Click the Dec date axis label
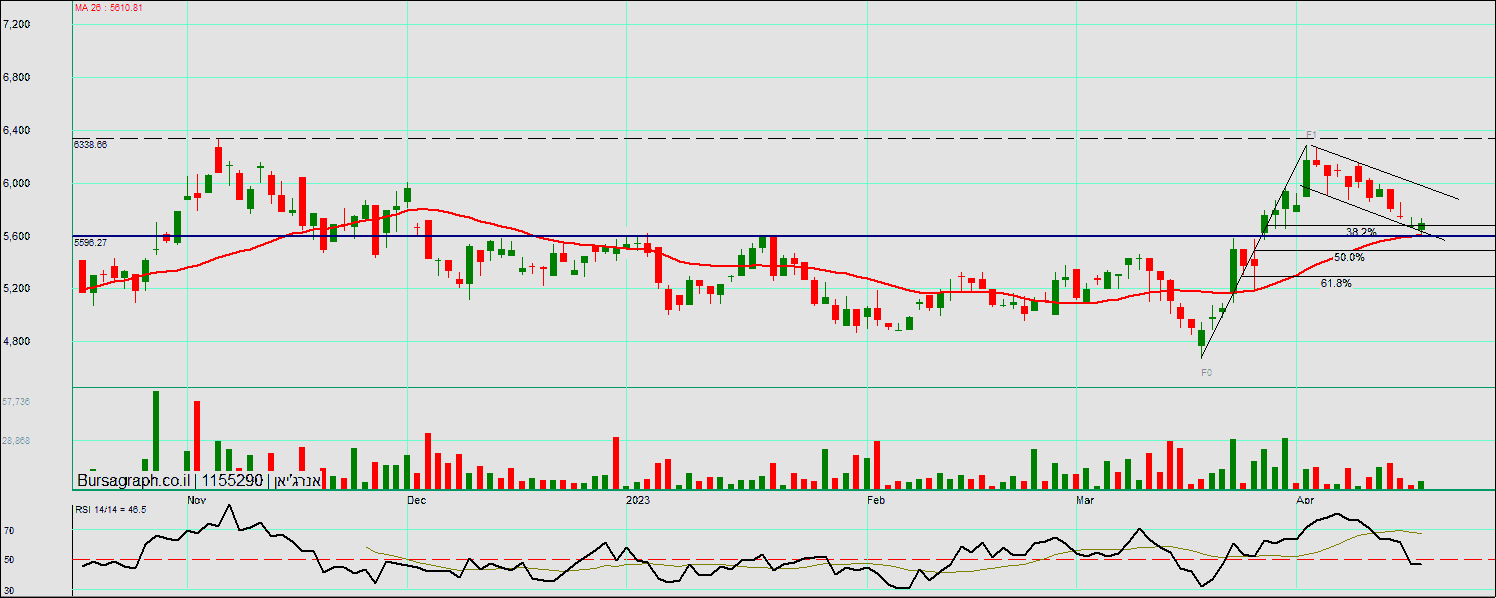The image size is (1496, 598). pos(417,498)
